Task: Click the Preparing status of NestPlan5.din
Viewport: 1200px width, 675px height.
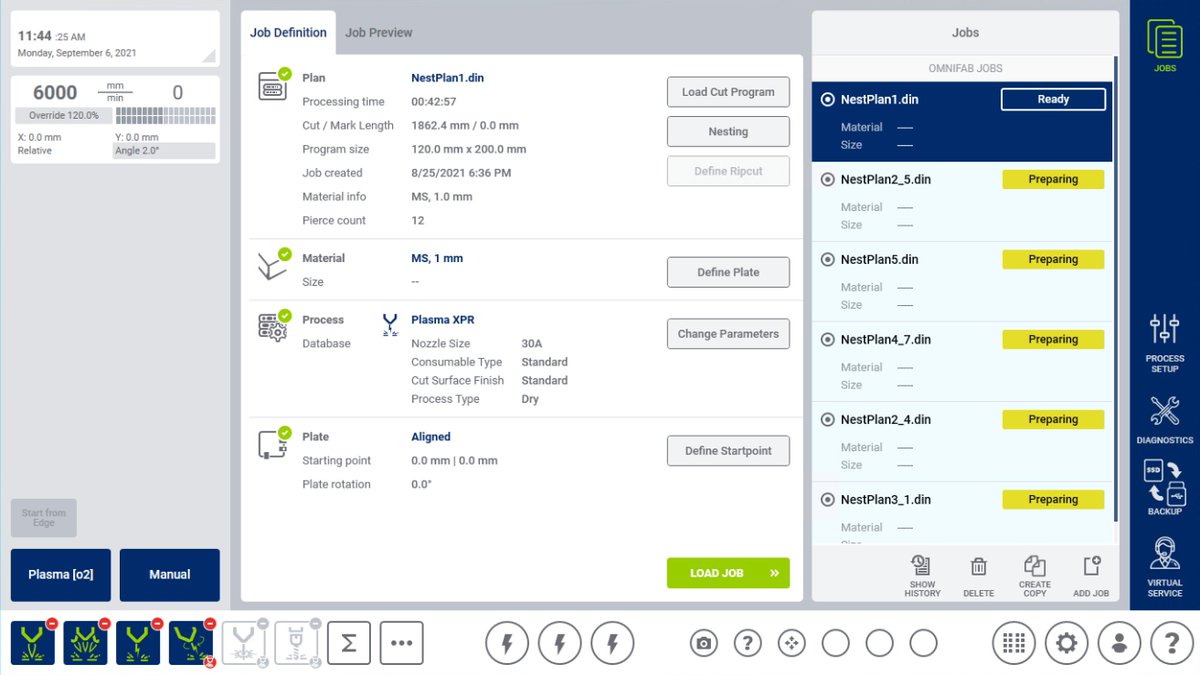Action: pyautogui.click(x=1053, y=259)
